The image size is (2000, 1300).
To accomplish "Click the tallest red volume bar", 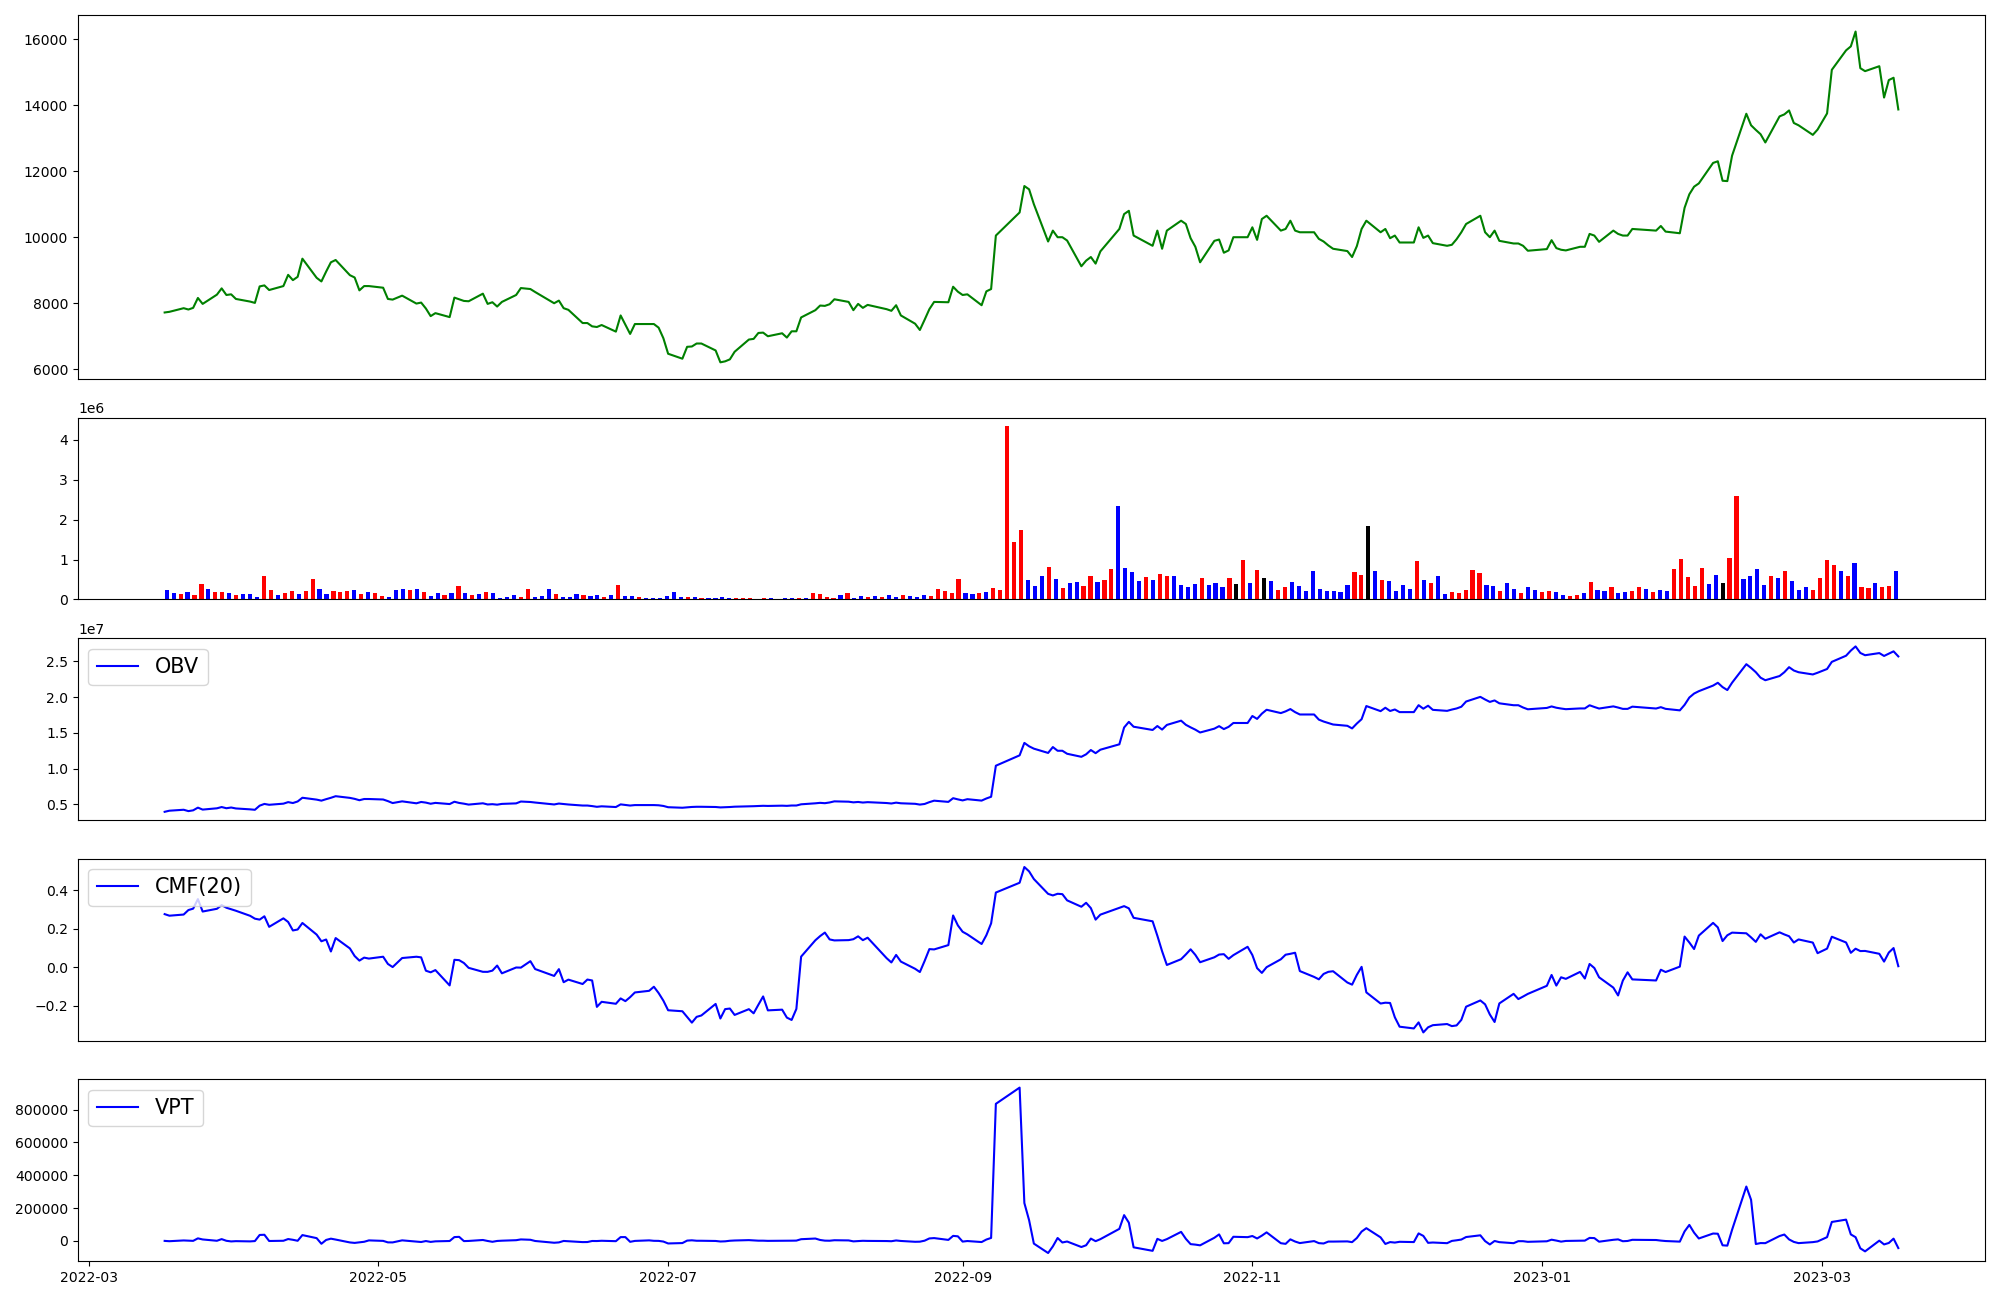I will [x=1007, y=510].
